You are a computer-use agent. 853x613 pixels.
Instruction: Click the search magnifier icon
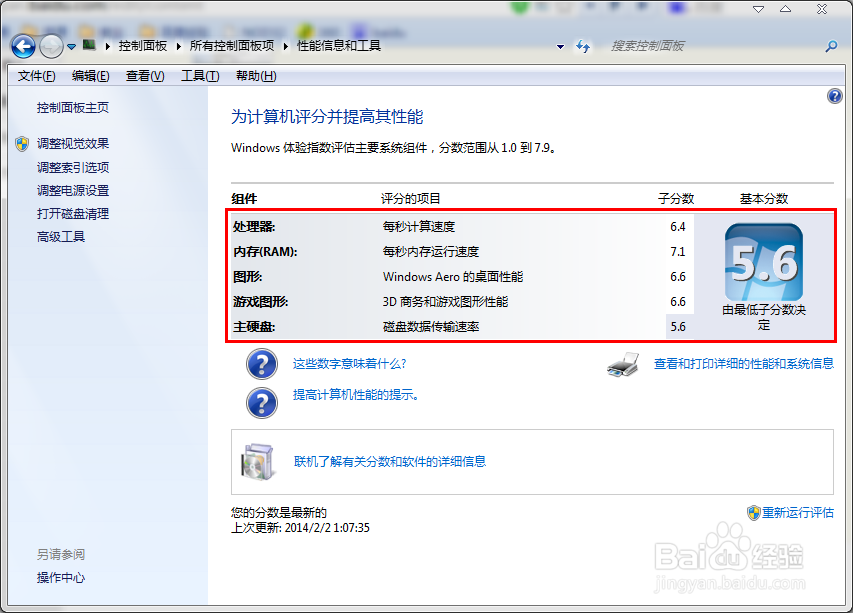[x=831, y=46]
